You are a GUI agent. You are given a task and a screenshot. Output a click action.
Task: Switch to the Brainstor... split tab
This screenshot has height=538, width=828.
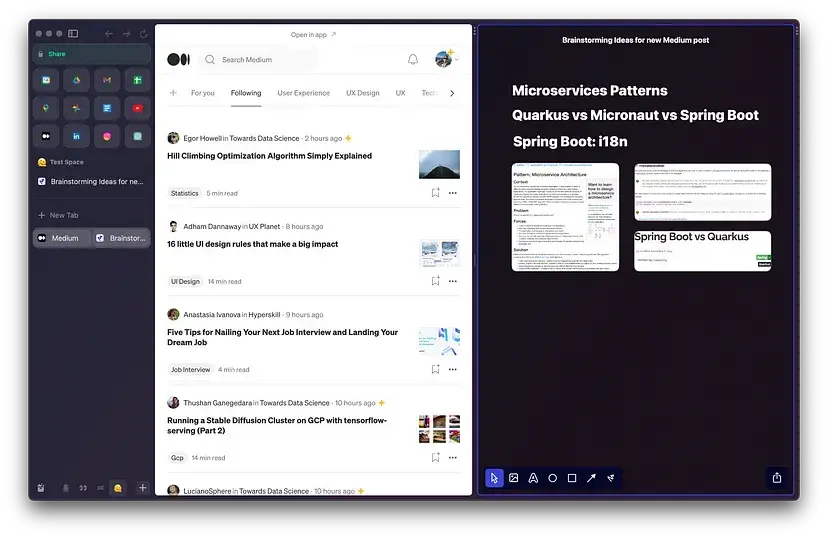(121, 238)
